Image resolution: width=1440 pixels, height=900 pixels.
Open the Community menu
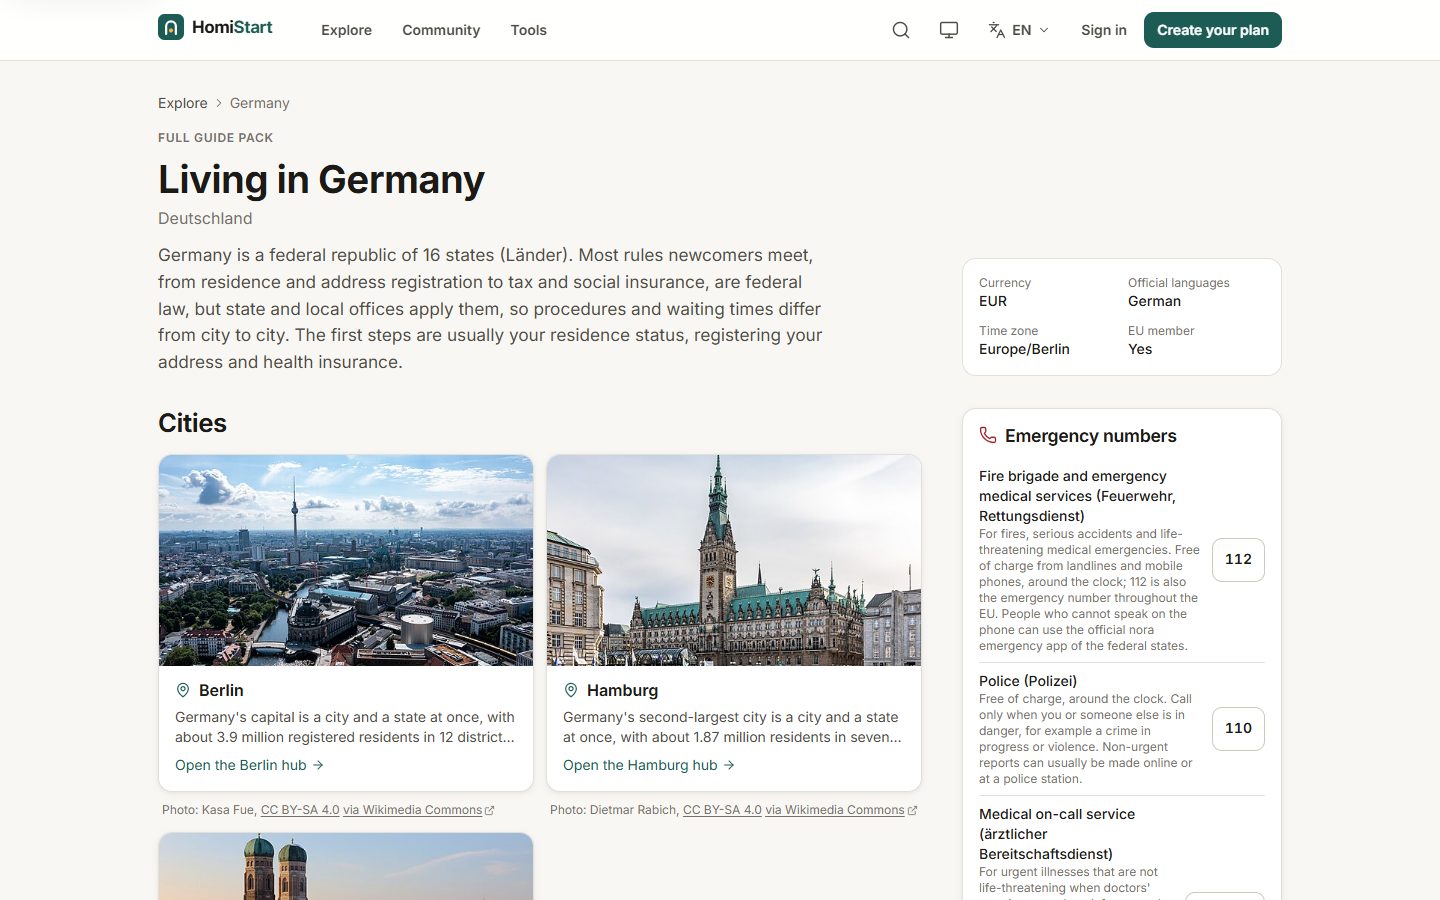click(441, 30)
